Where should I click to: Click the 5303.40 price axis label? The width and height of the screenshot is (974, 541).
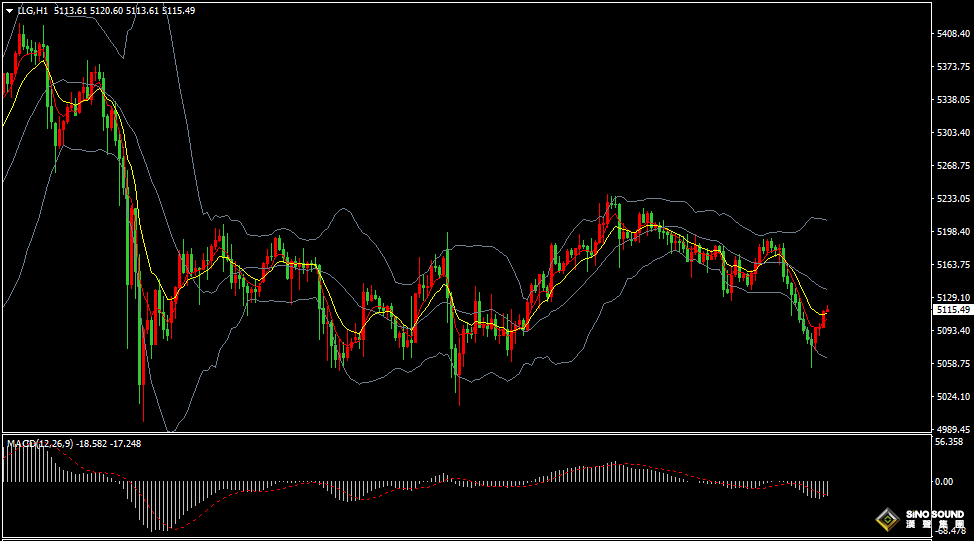952,133
